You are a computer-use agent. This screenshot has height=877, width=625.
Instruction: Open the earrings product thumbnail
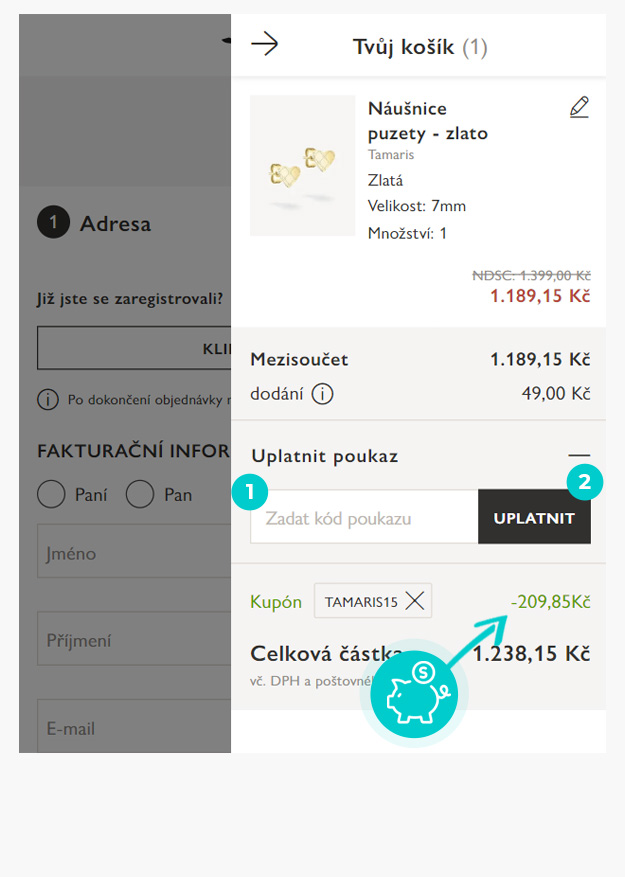click(302, 166)
